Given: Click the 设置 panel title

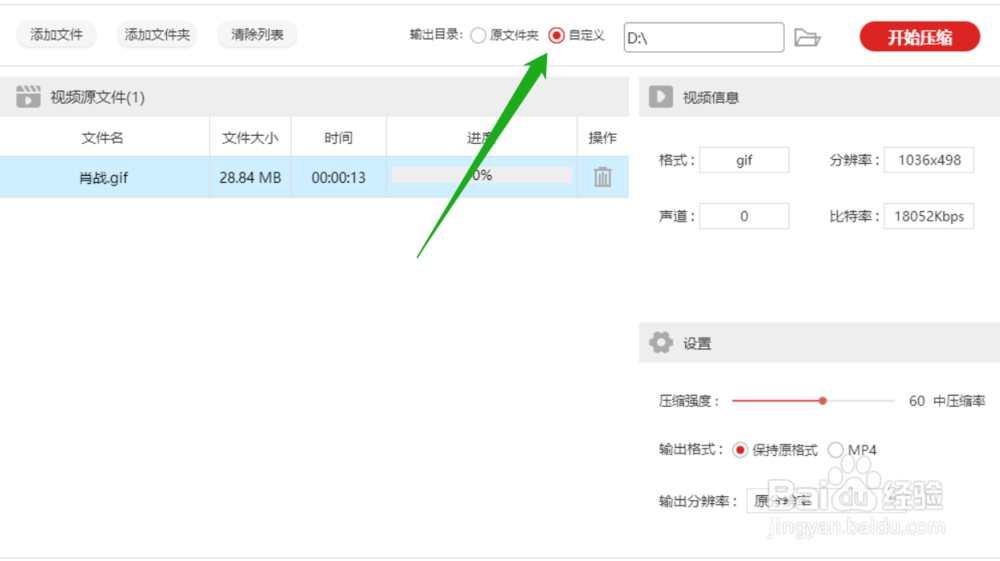Looking at the screenshot, I should pyautogui.click(x=697, y=344).
